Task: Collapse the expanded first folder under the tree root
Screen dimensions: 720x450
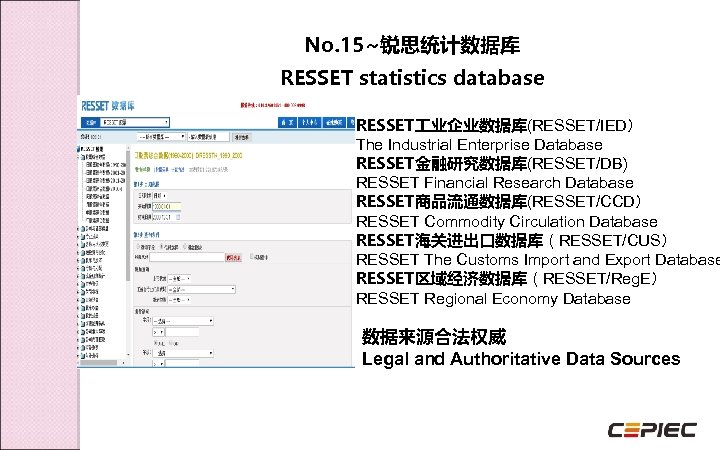Action: point(79,157)
